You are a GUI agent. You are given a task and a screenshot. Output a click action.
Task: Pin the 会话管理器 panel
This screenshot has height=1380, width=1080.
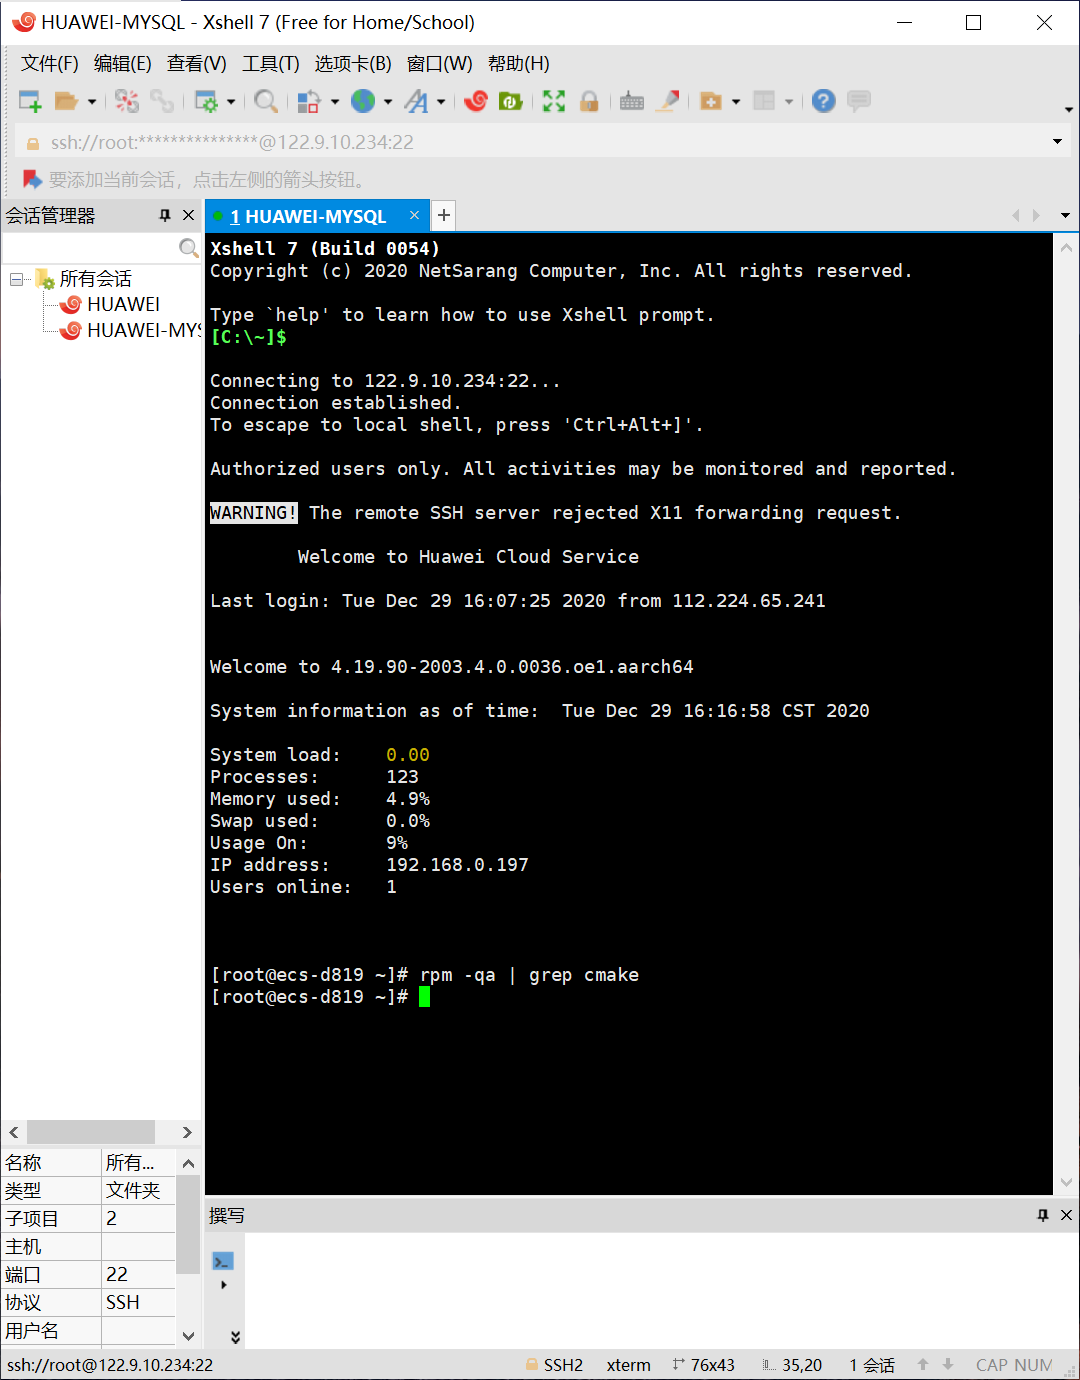pyautogui.click(x=165, y=215)
